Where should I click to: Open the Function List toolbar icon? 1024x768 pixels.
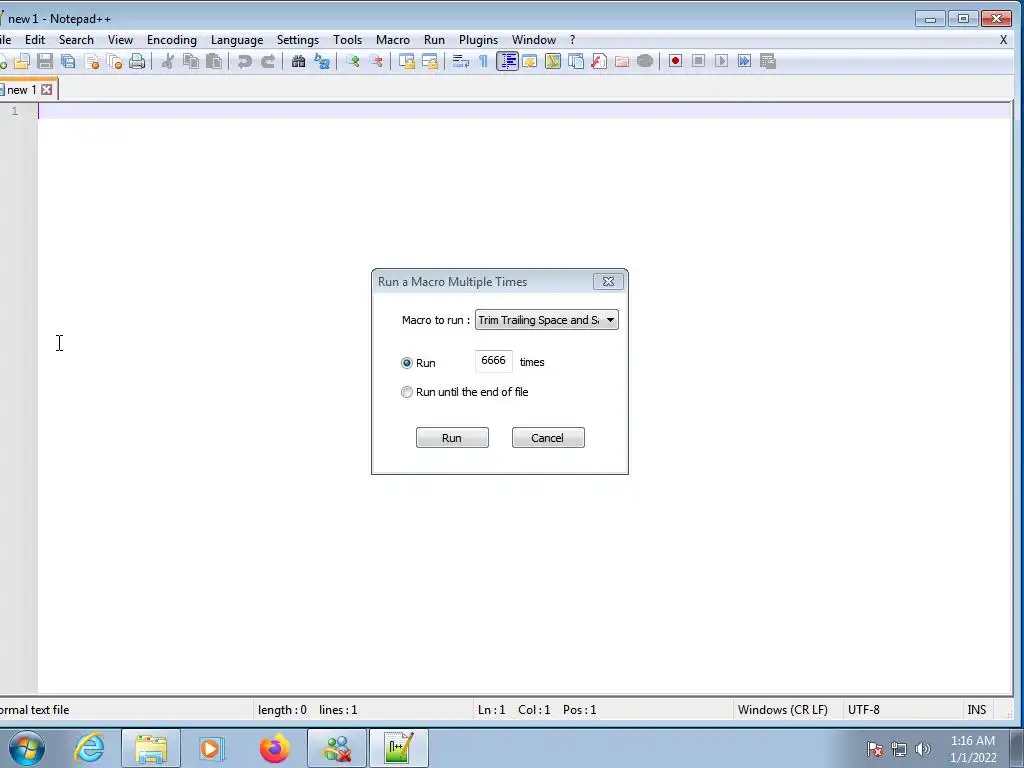click(x=599, y=61)
